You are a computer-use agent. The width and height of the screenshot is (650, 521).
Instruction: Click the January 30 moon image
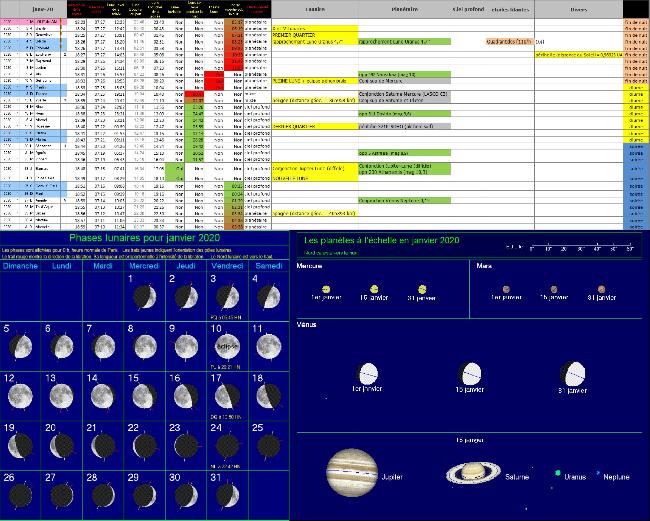coord(186,496)
